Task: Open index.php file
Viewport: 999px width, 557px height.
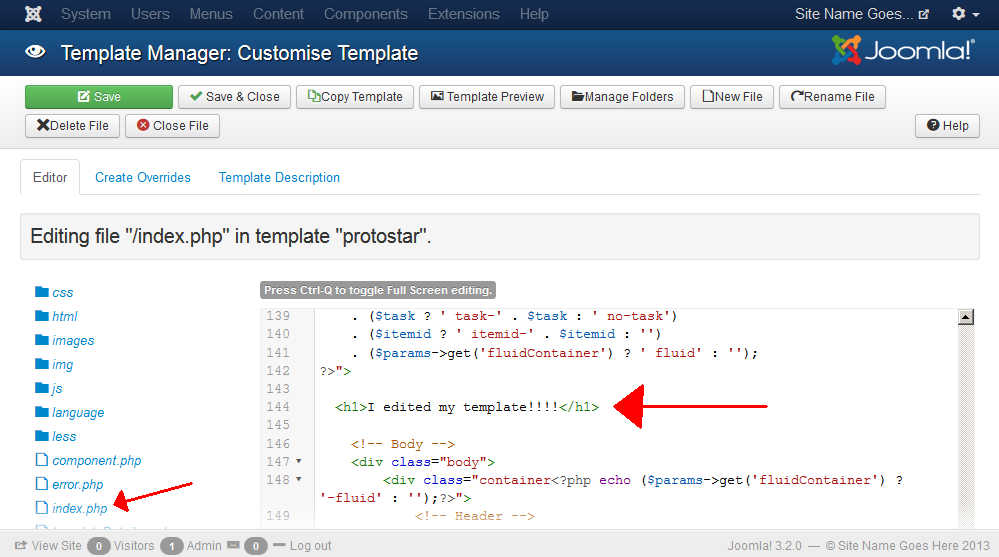Action: 80,509
